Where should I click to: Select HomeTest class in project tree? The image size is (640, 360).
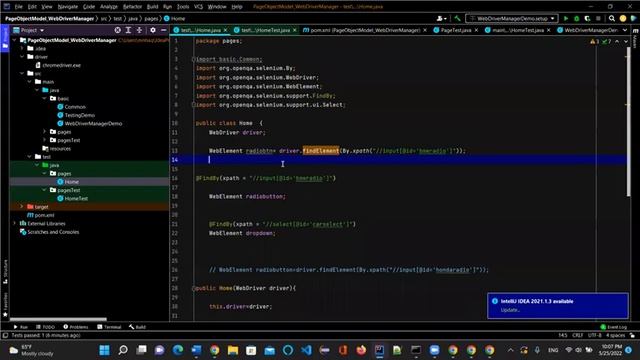click(76, 198)
